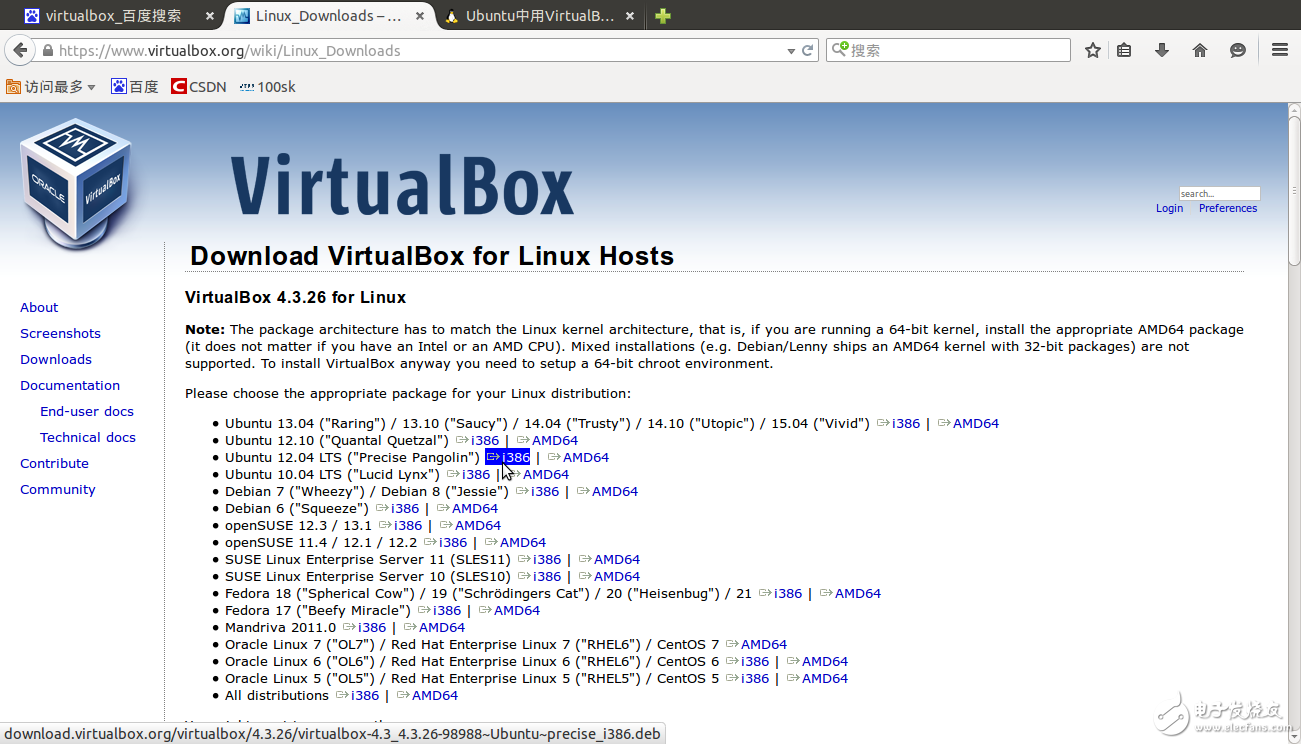Screen dimensions: 1301x744
Task: Open the Firefox hamburger menu
Action: point(1280,50)
